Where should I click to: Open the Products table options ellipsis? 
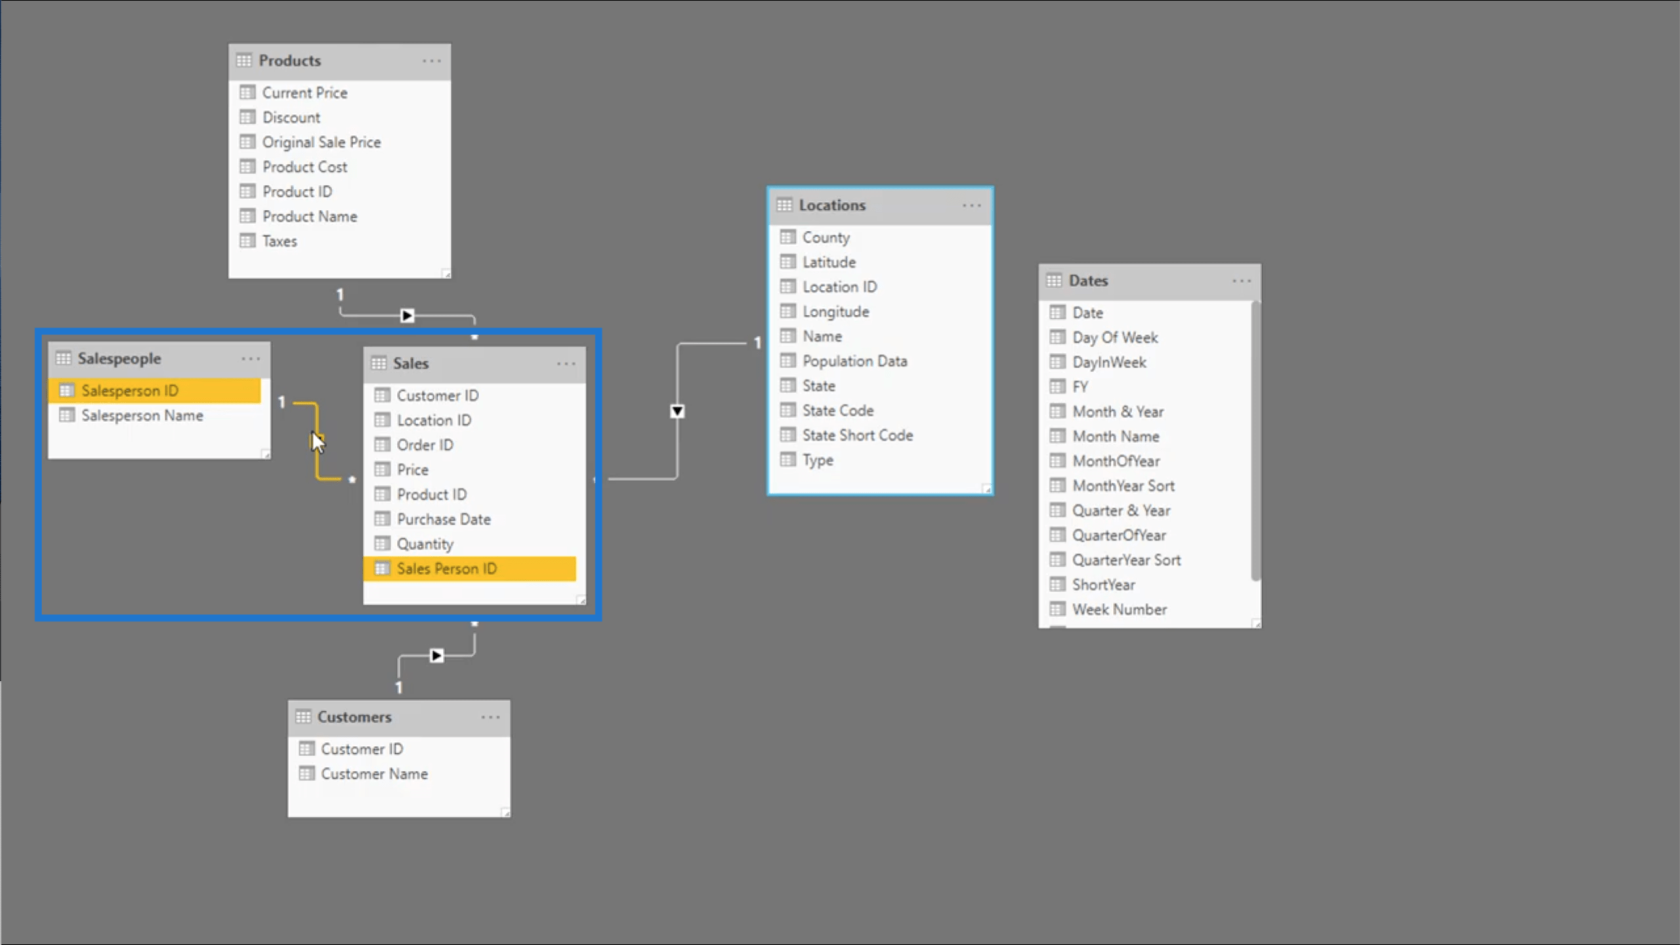(431, 61)
